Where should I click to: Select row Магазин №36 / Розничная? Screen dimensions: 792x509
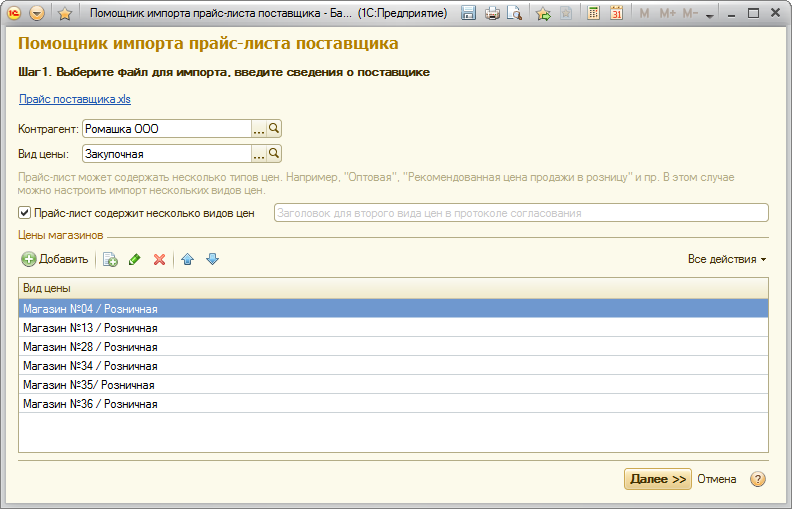click(393, 404)
